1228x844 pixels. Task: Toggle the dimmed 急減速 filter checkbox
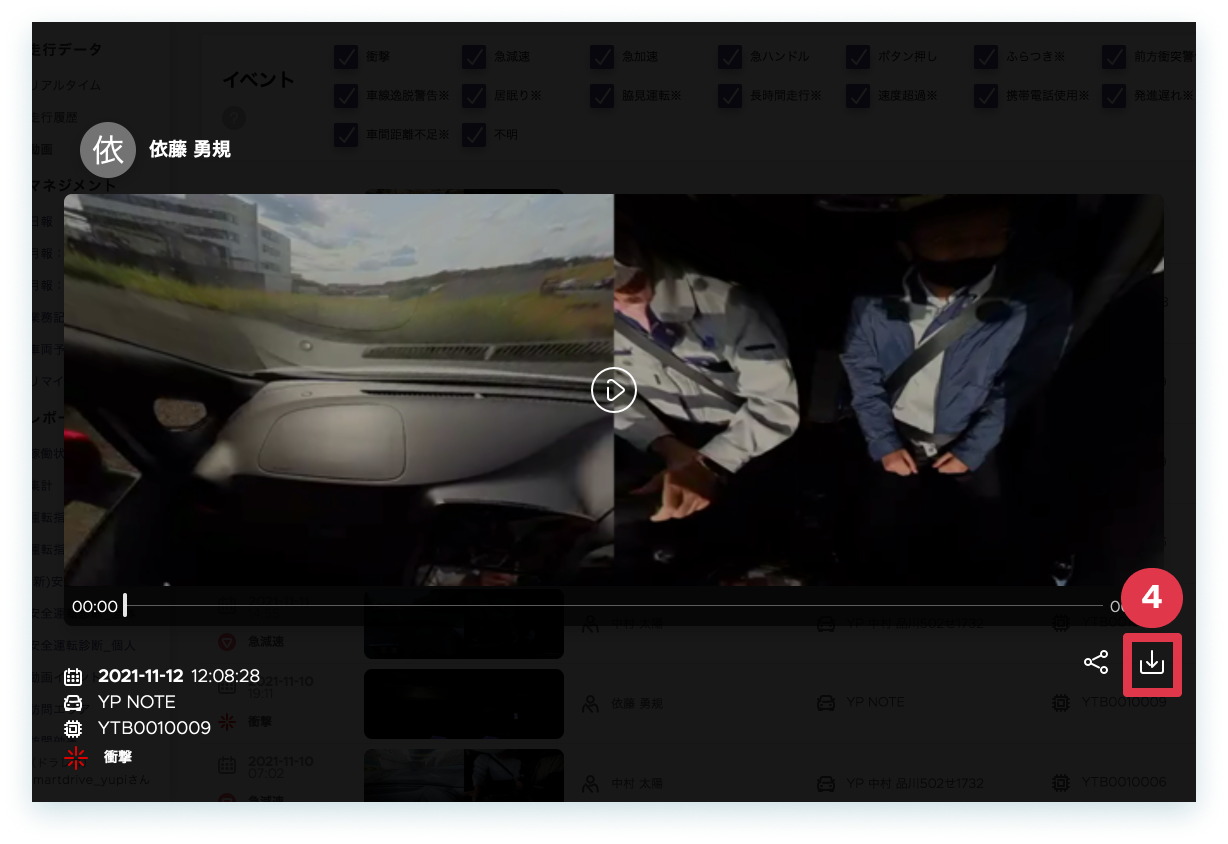click(474, 57)
